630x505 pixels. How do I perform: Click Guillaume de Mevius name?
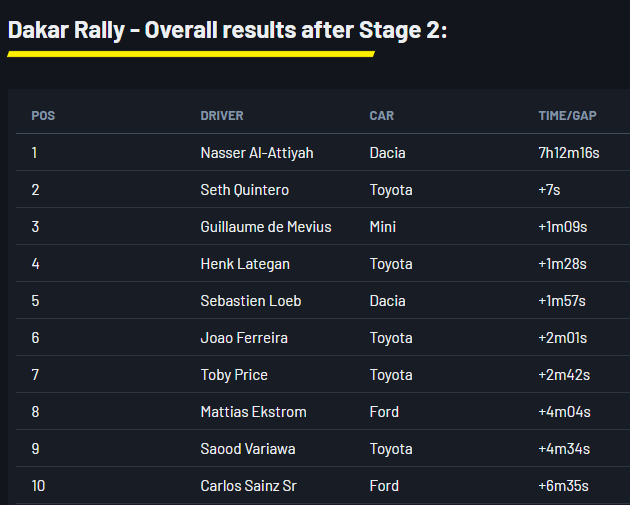266,227
